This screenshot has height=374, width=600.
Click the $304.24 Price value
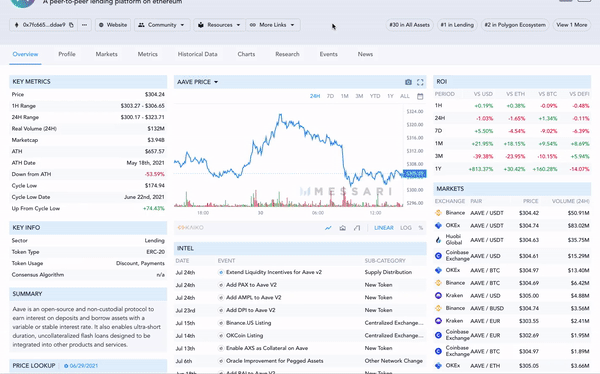pos(155,95)
